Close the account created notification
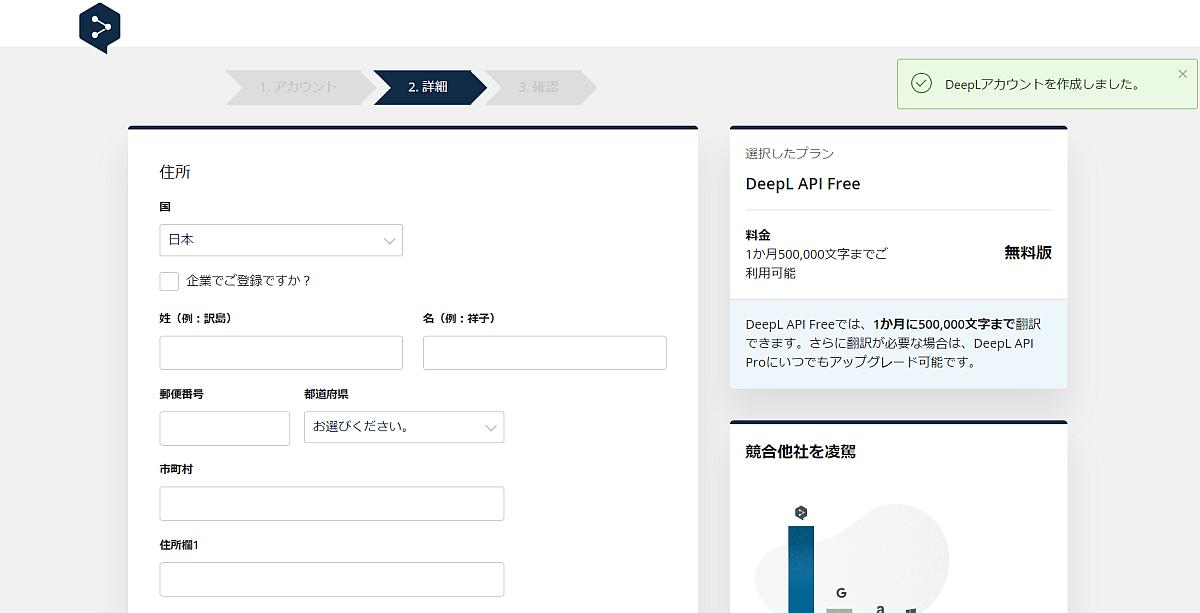Viewport: 1200px width, 613px height. (1182, 74)
